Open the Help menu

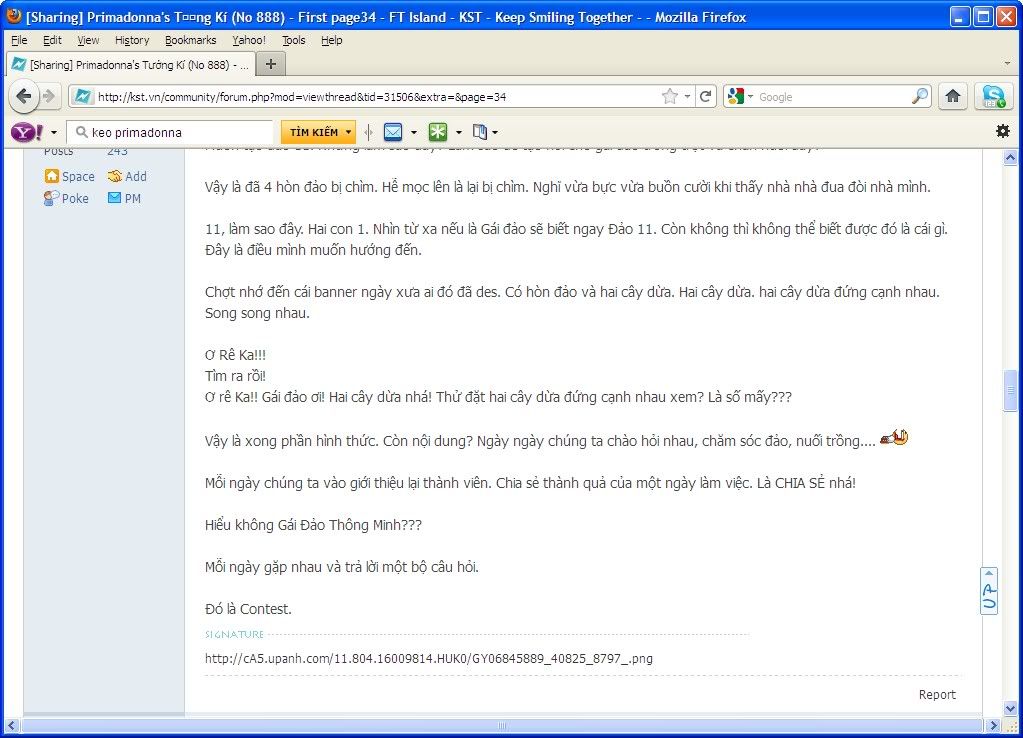(x=331, y=40)
